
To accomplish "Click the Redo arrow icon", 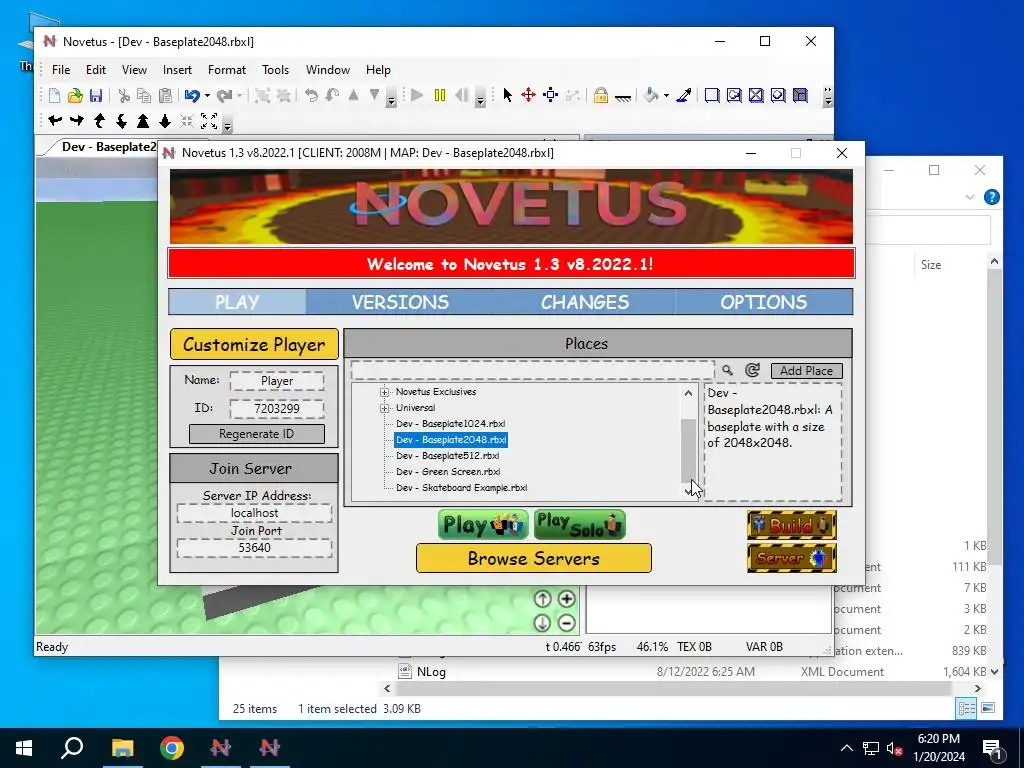I will [224, 96].
